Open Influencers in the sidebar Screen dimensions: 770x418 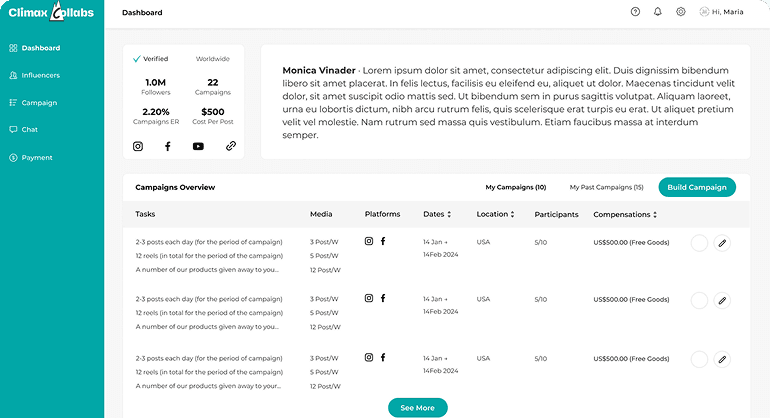[x=40, y=75]
